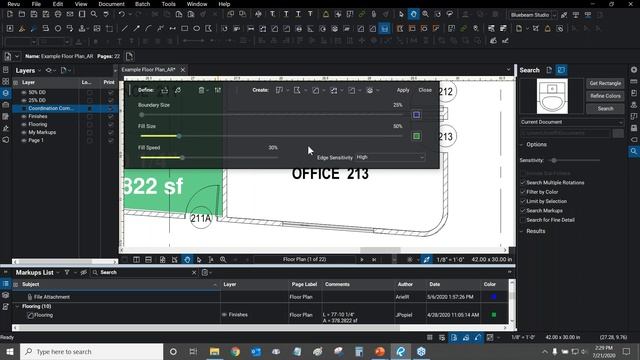Image resolution: width=640 pixels, height=360 pixels.
Task: Open the Current Document scope dropdown
Action: [571, 122]
